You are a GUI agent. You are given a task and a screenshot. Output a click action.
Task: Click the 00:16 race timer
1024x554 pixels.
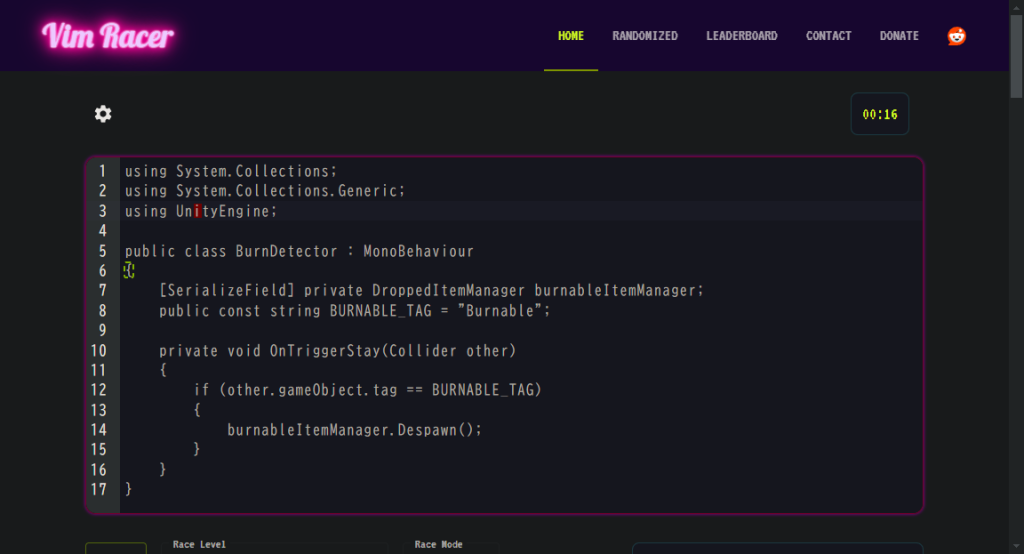(880, 114)
